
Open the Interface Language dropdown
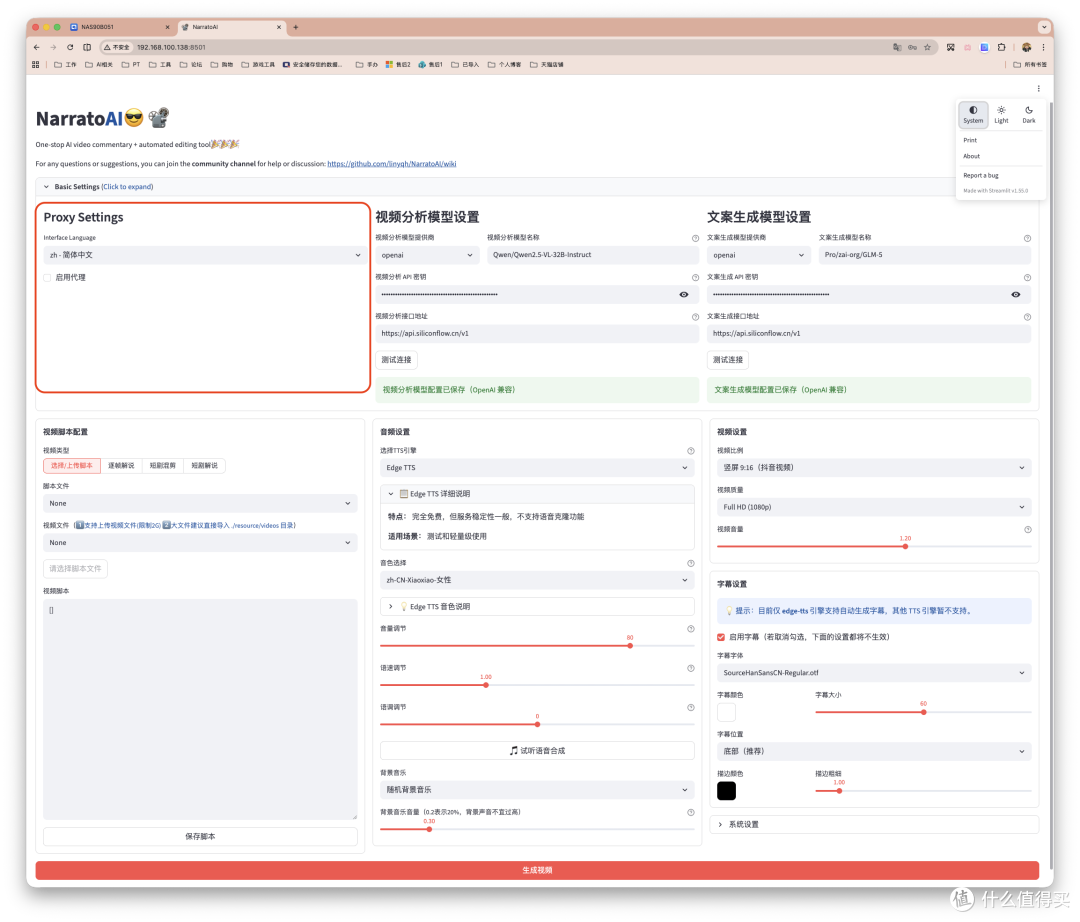pyautogui.click(x=204, y=255)
